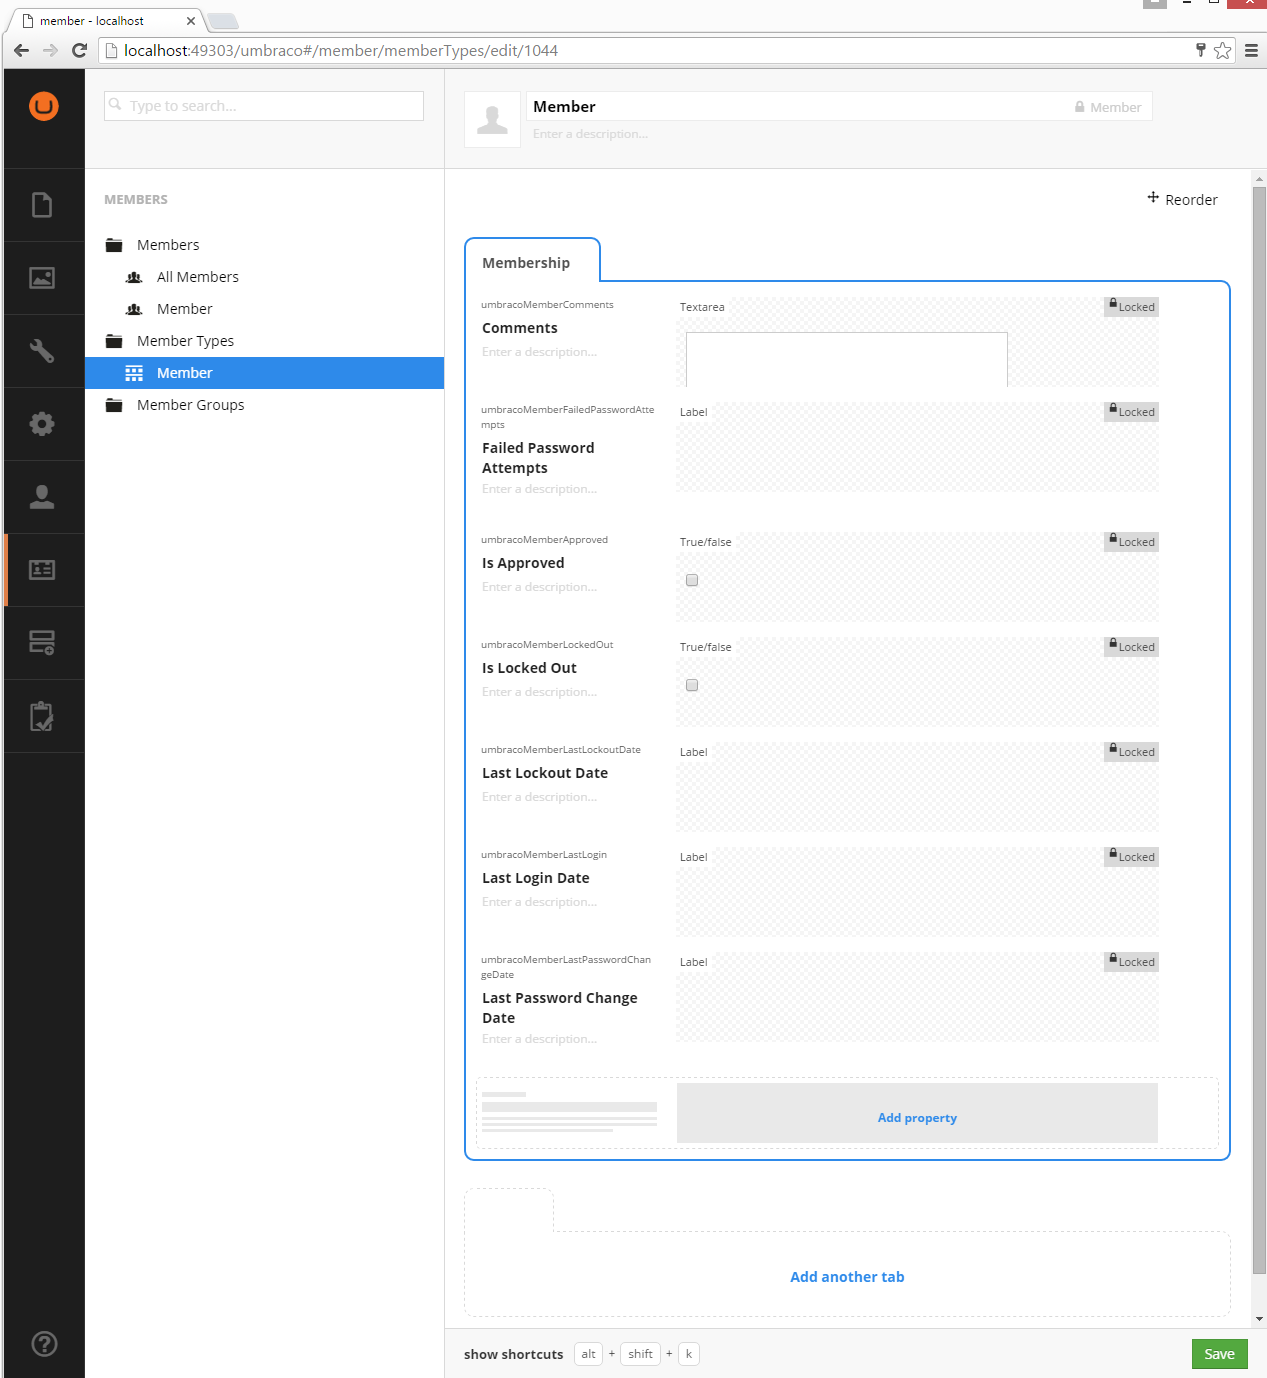Click the browser forward arrow
This screenshot has height=1378, width=1267.
point(50,50)
